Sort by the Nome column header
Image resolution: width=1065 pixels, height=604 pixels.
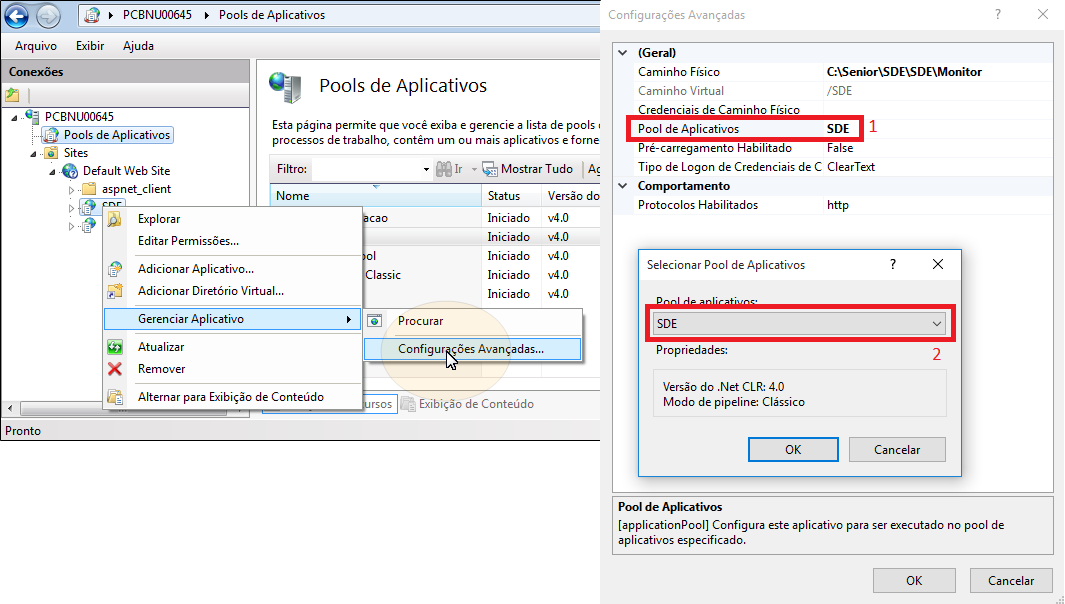click(376, 196)
